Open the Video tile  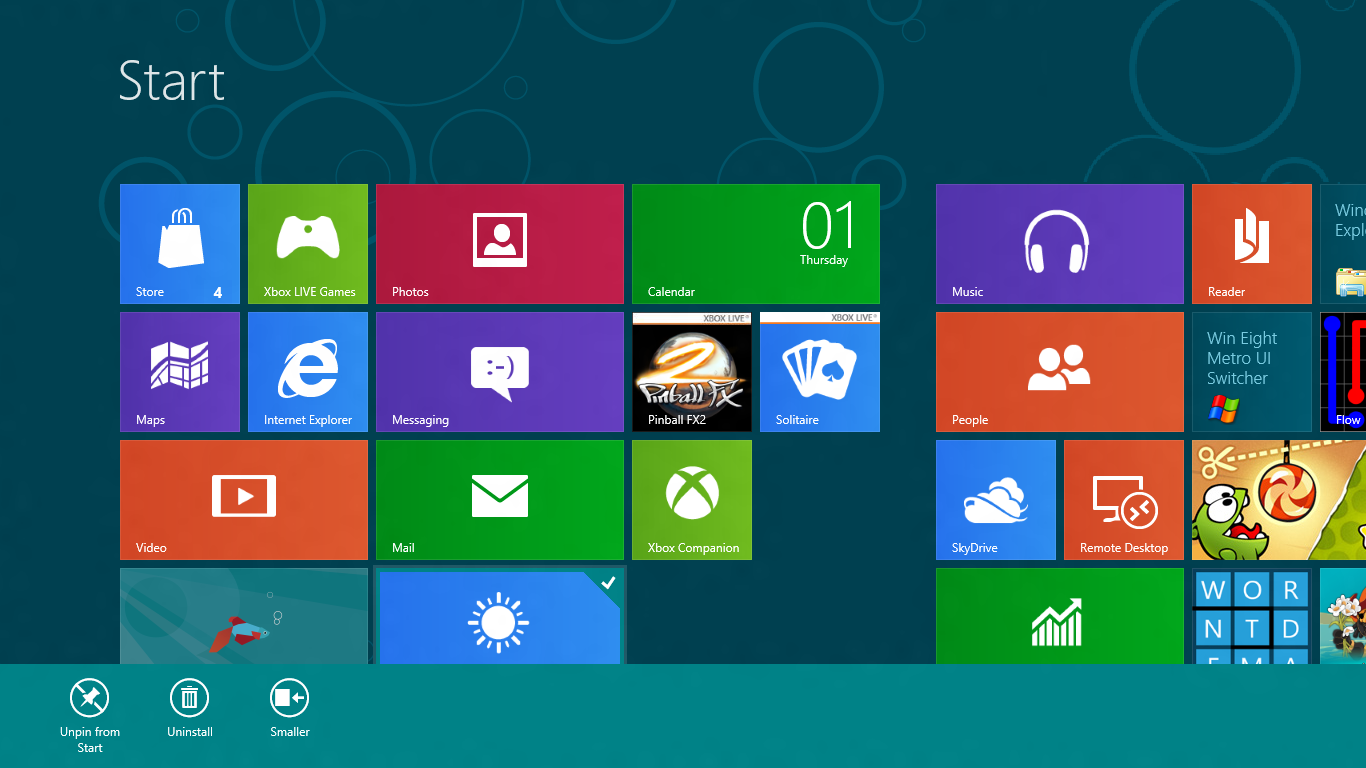tap(244, 500)
